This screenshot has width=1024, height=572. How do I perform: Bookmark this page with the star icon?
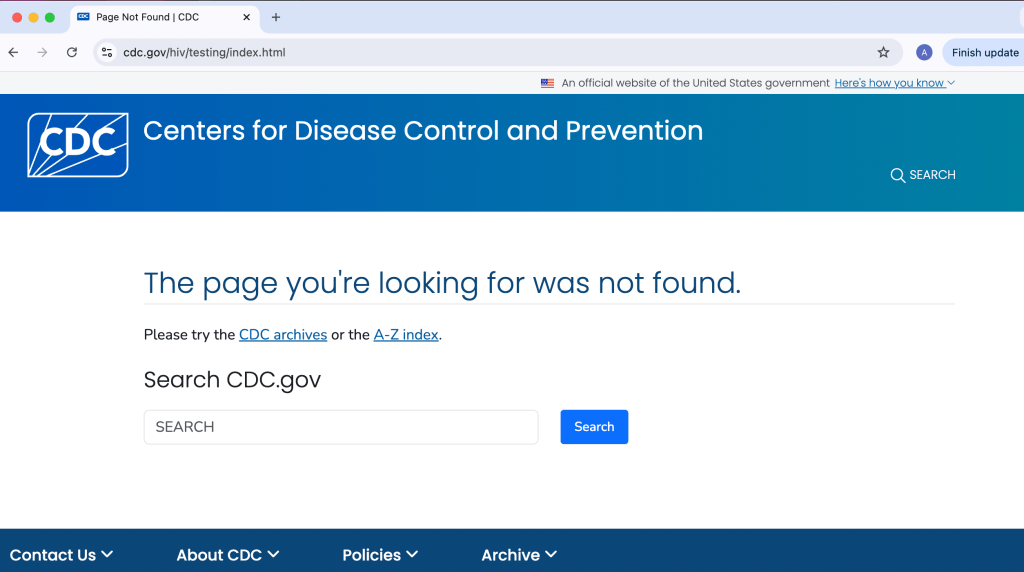[883, 52]
